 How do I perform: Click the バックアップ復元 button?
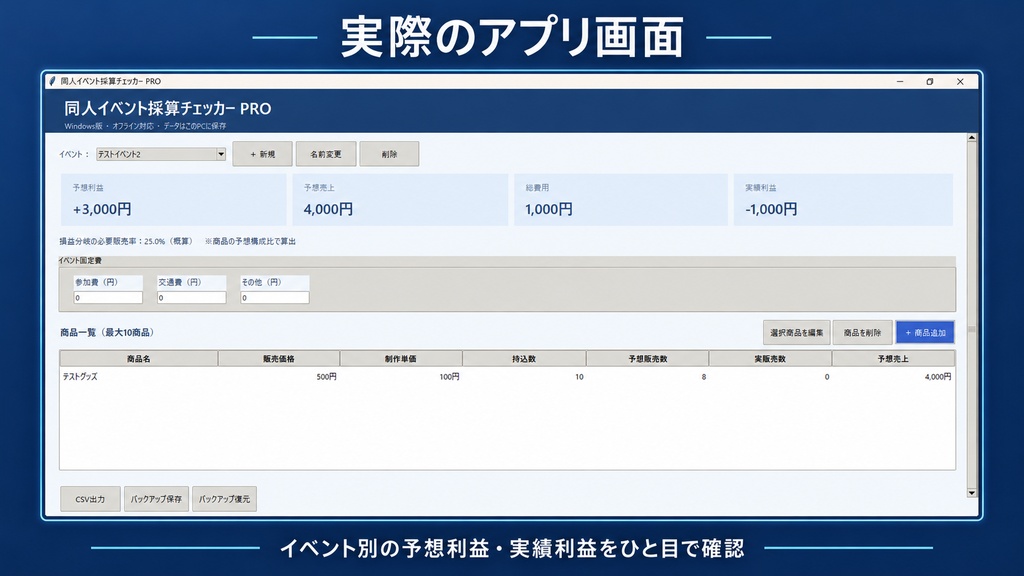click(x=225, y=499)
